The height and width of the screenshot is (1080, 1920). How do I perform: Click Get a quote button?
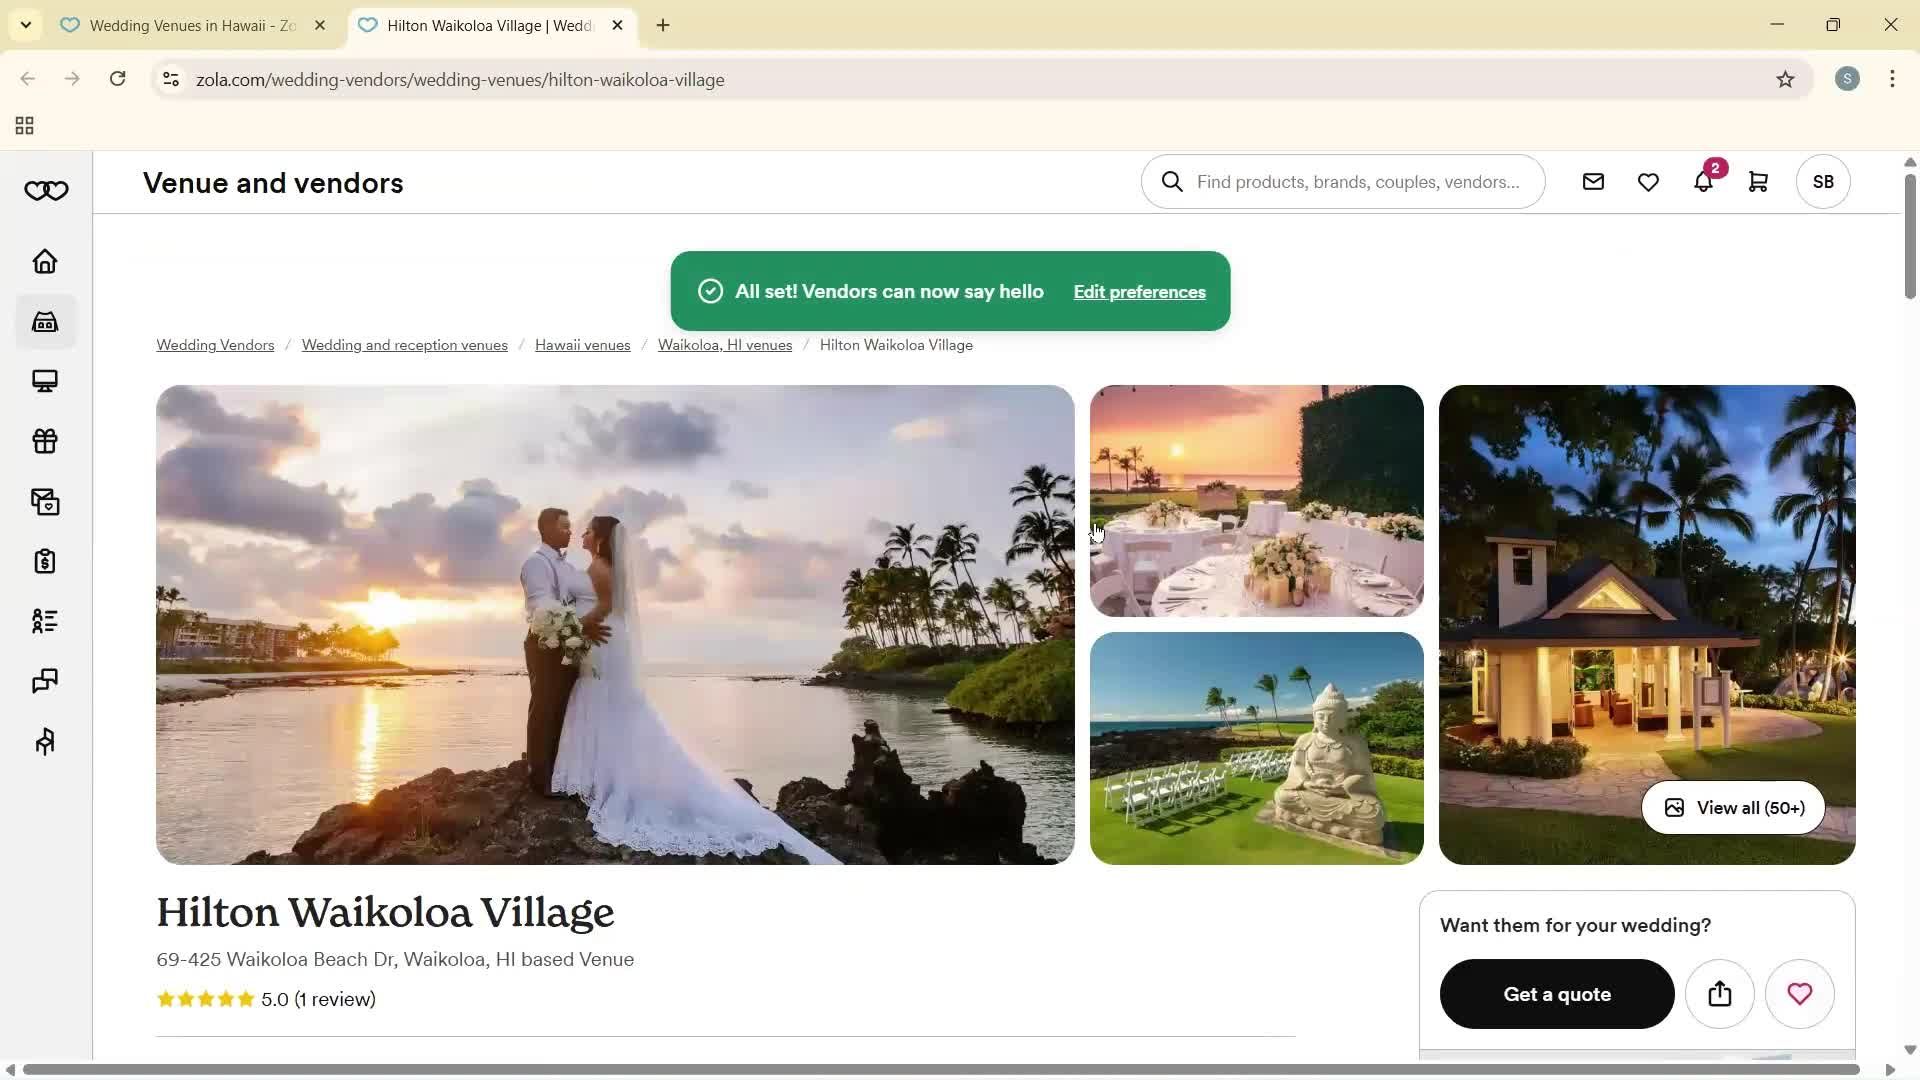pyautogui.click(x=1556, y=993)
